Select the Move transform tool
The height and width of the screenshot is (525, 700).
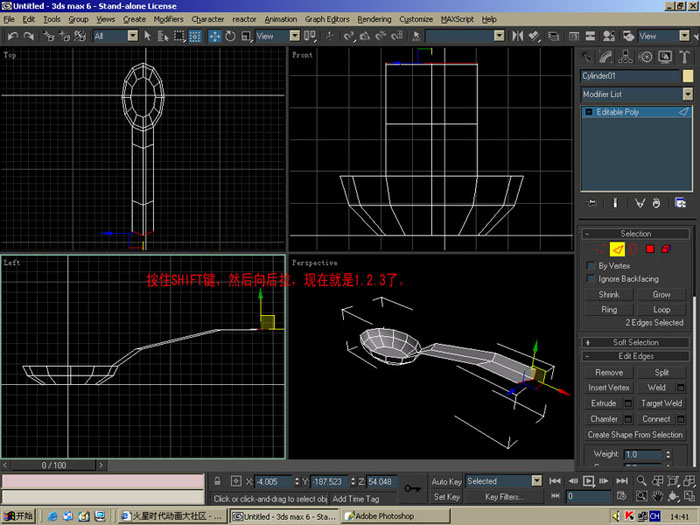coord(215,36)
